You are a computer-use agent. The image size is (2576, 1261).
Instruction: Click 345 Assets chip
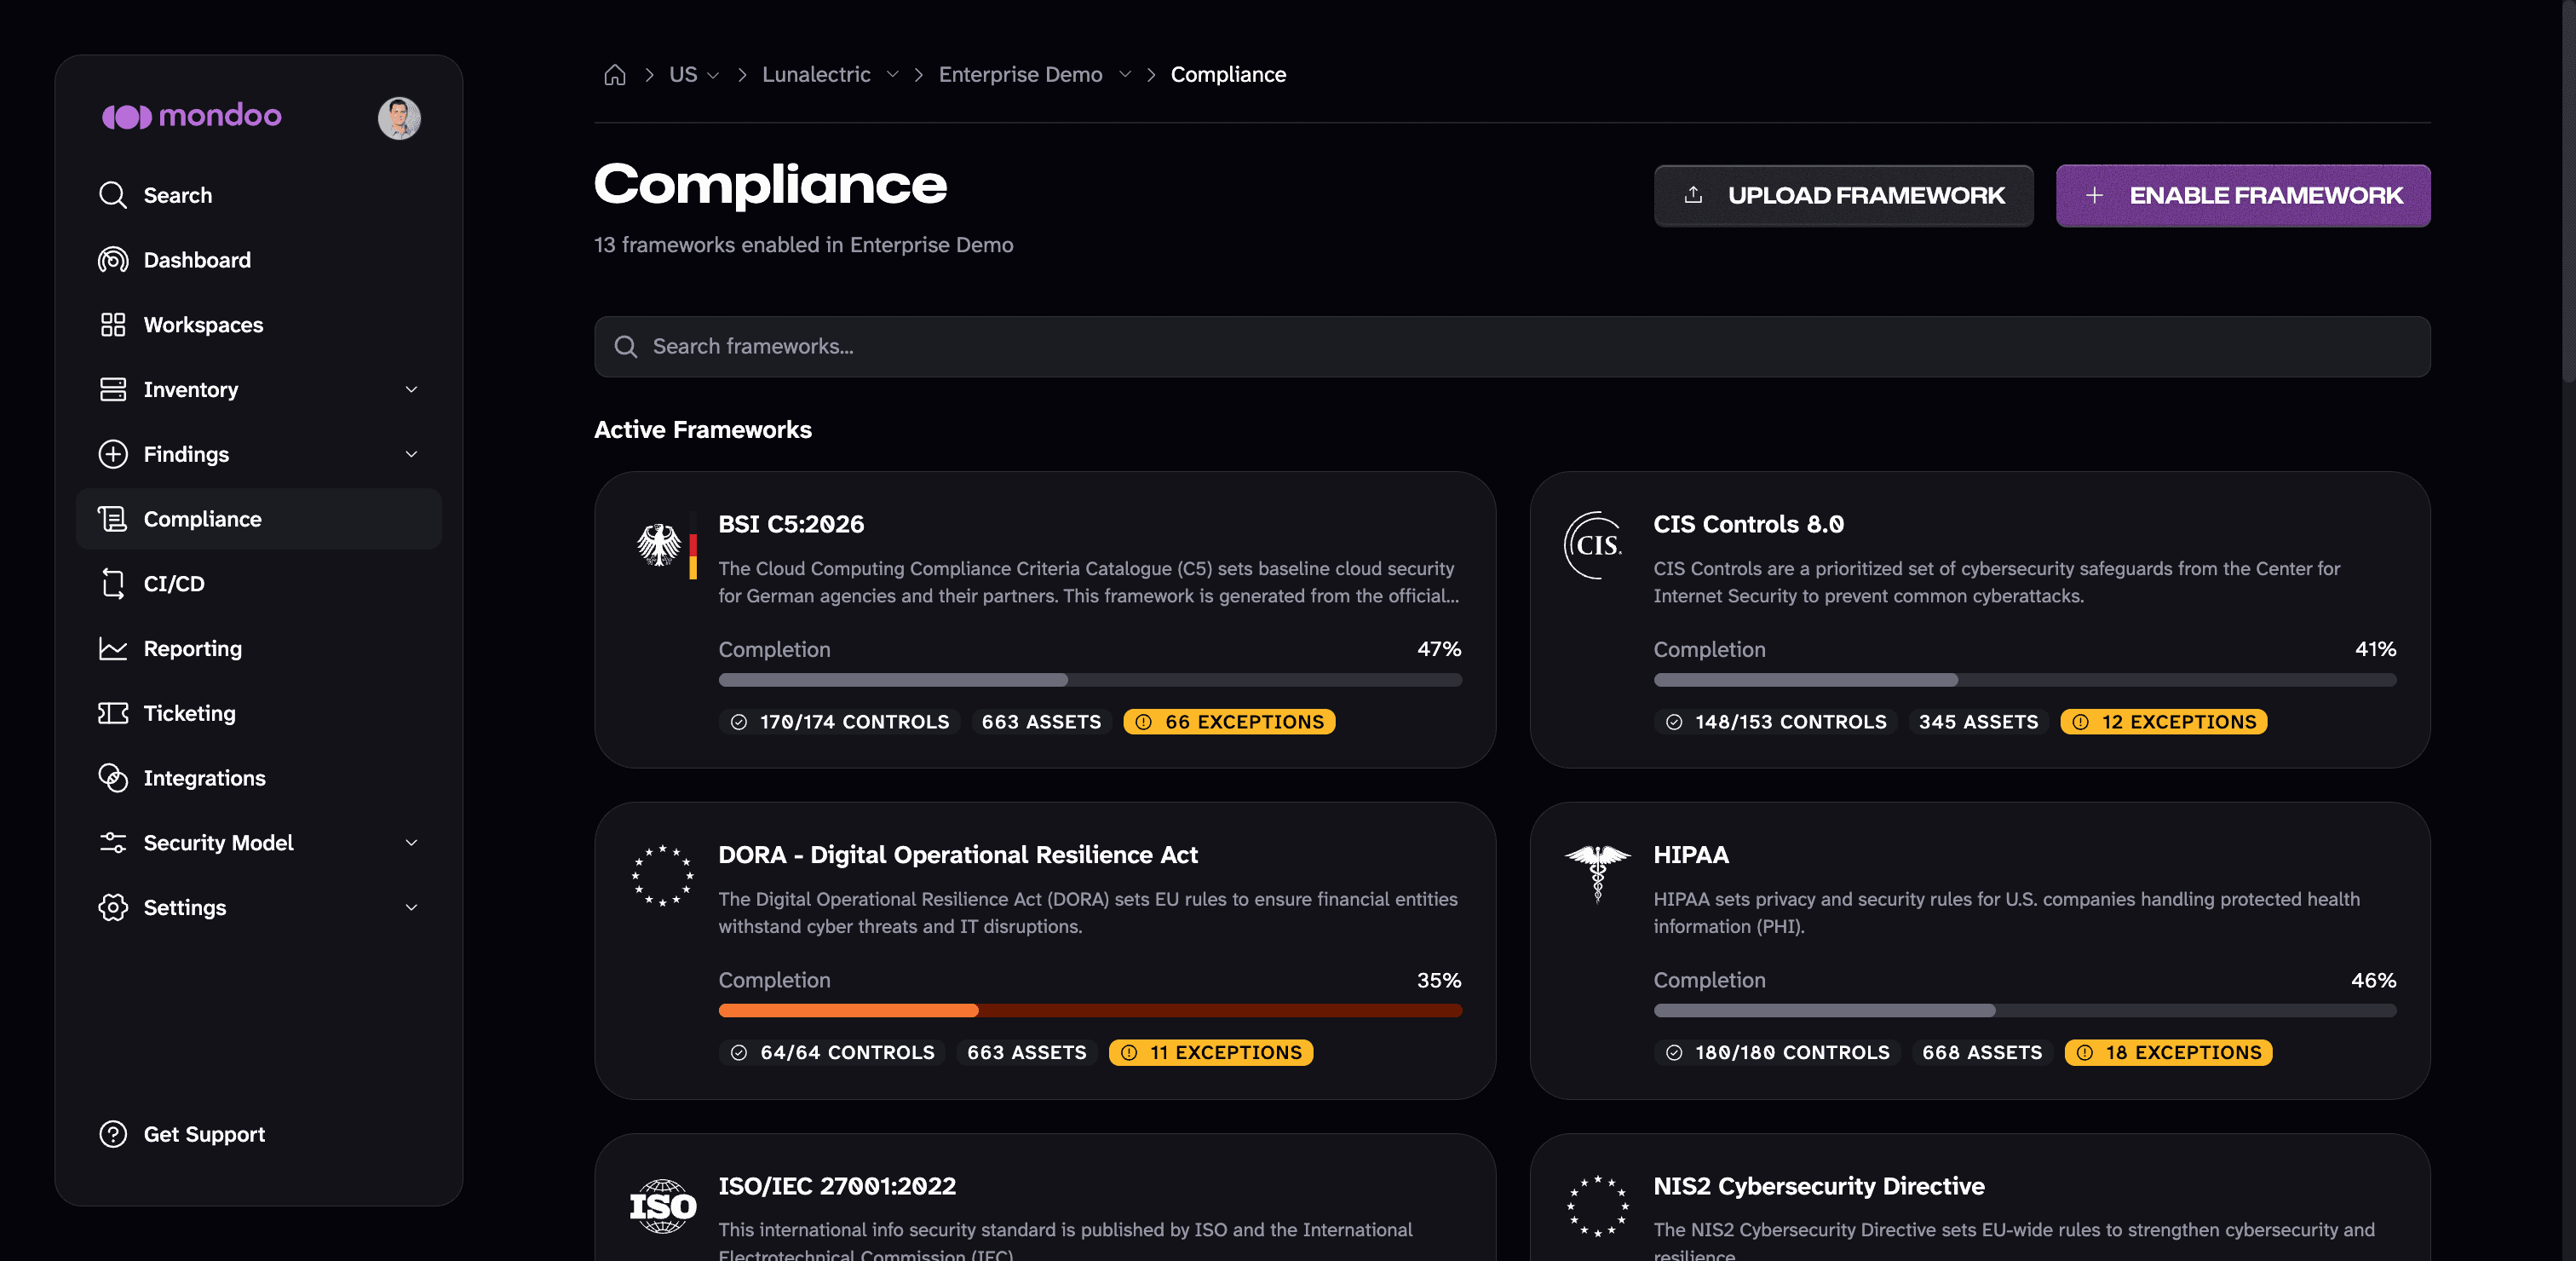[1978, 722]
